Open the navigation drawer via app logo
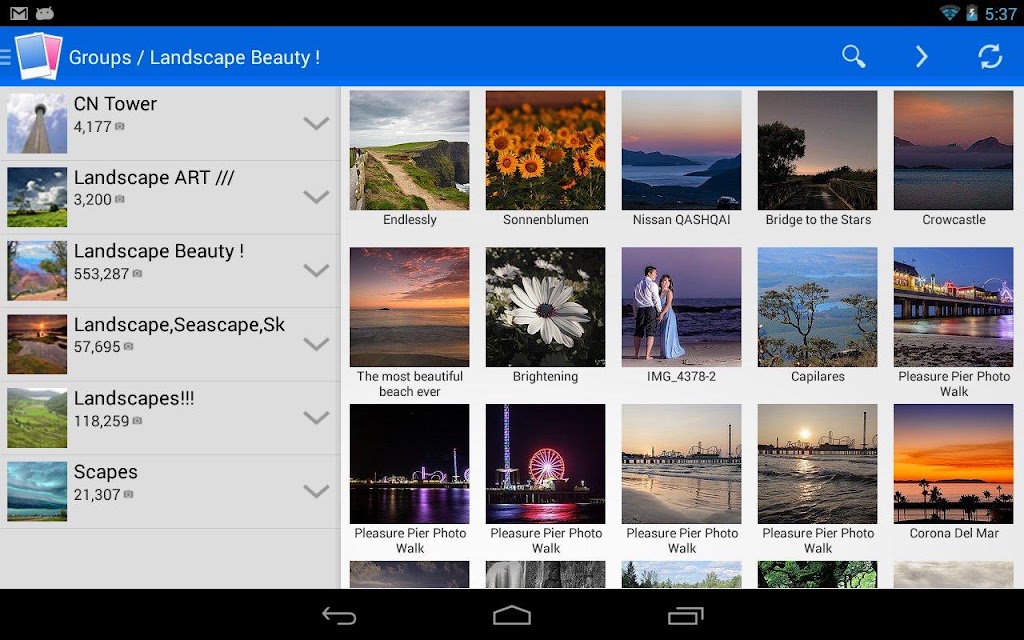 pos(38,56)
